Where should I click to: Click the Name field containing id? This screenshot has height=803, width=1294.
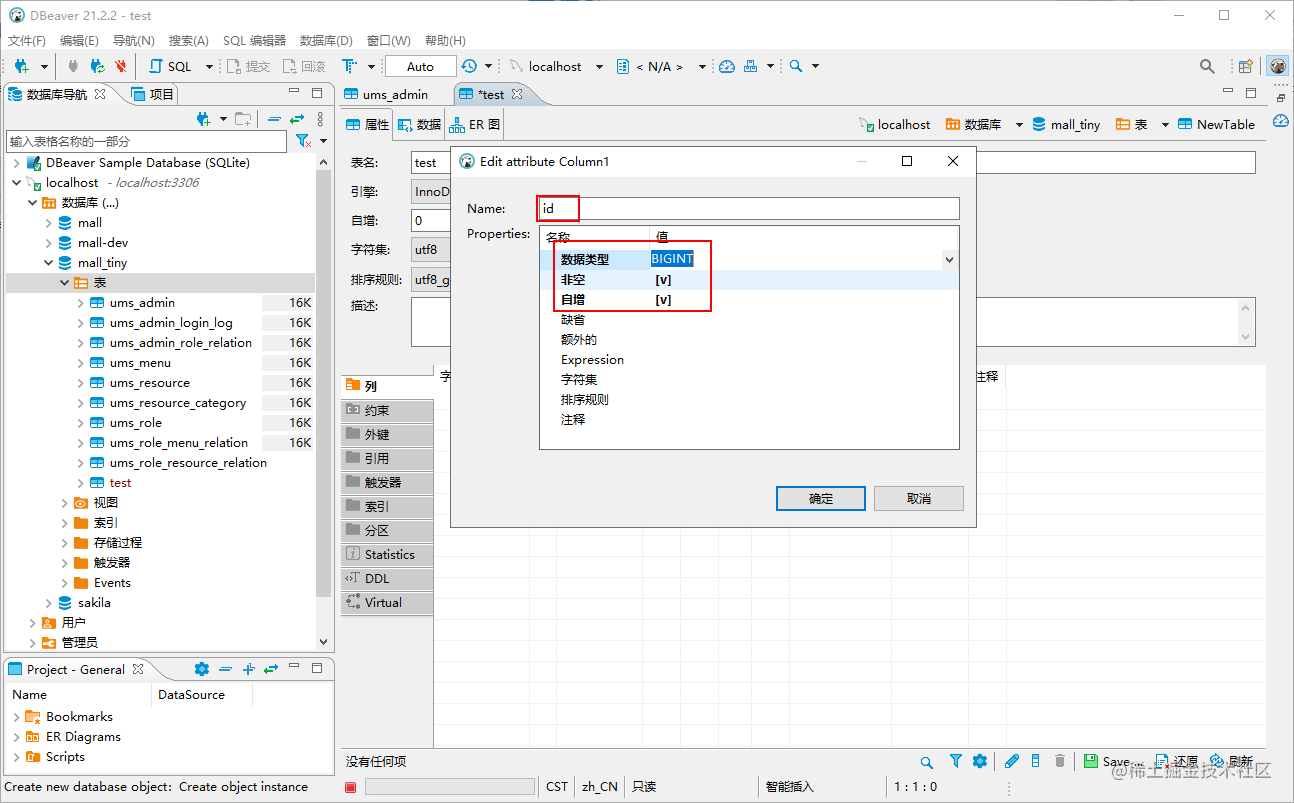[749, 209]
